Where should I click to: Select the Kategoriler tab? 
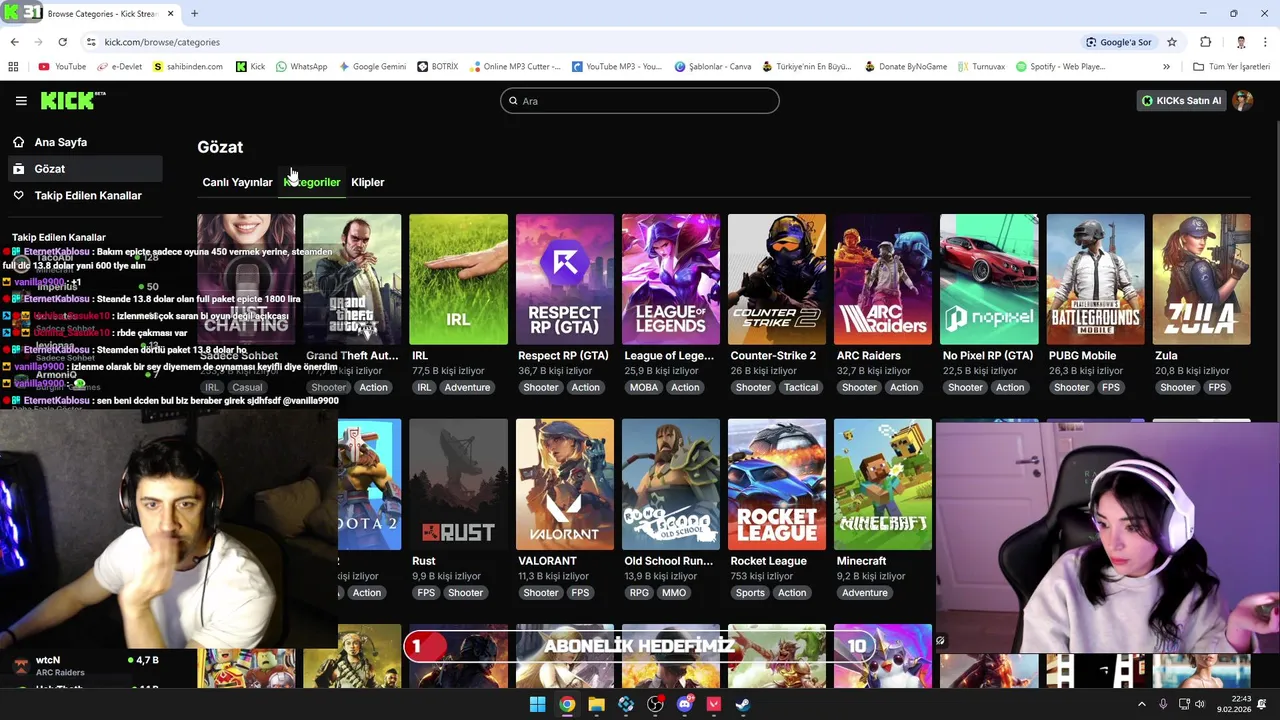click(312, 182)
